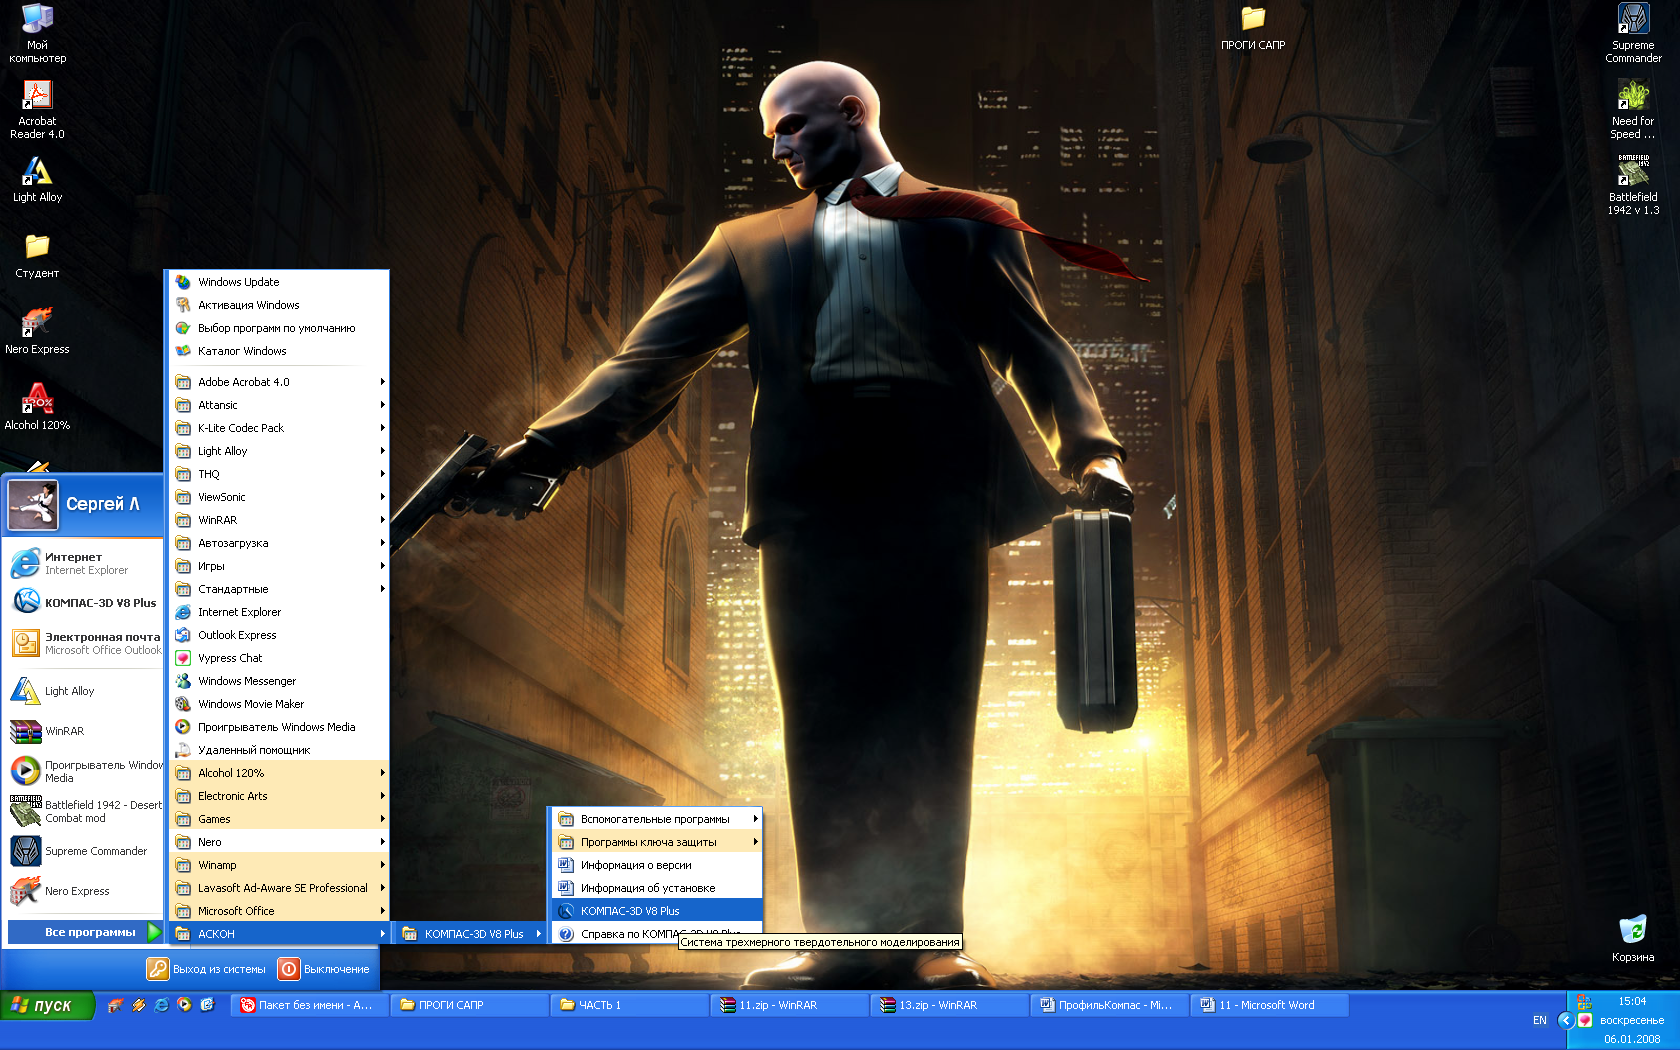Screen dimensions: 1680x1050
Task: Expand Lavasoft Ad-Aware SE Professional group
Action: (x=279, y=888)
